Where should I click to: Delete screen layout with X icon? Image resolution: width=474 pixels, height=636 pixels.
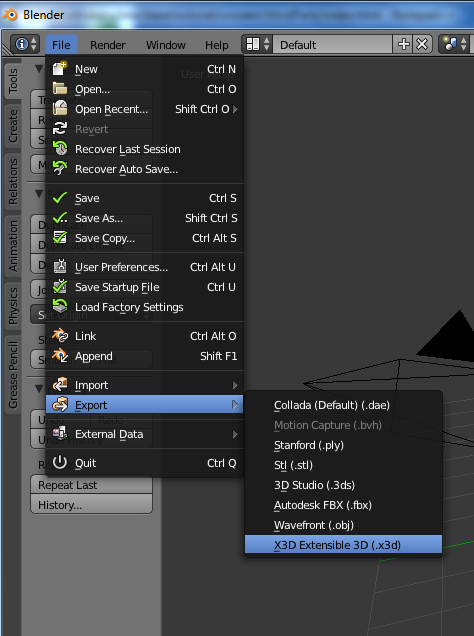[422, 44]
